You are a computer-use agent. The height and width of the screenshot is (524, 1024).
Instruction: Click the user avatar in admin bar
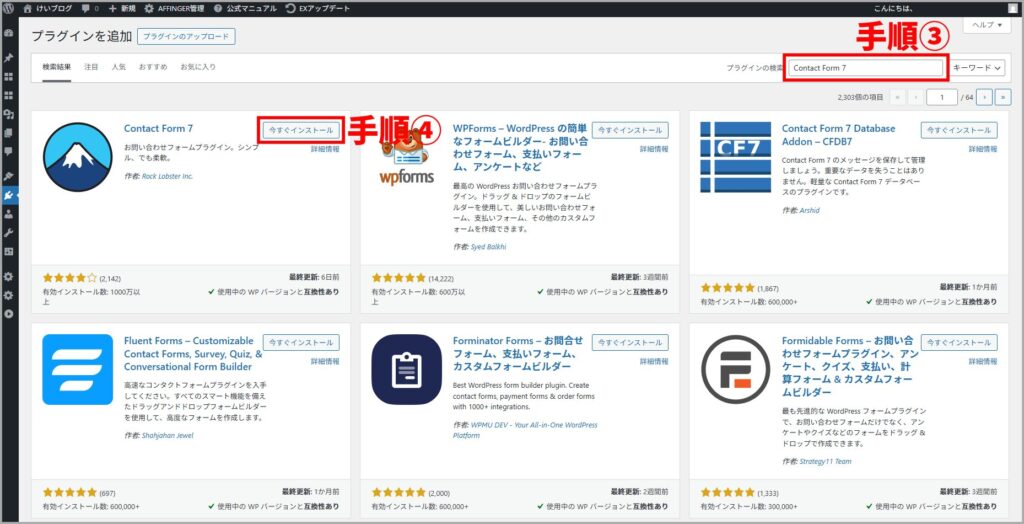1011,7
